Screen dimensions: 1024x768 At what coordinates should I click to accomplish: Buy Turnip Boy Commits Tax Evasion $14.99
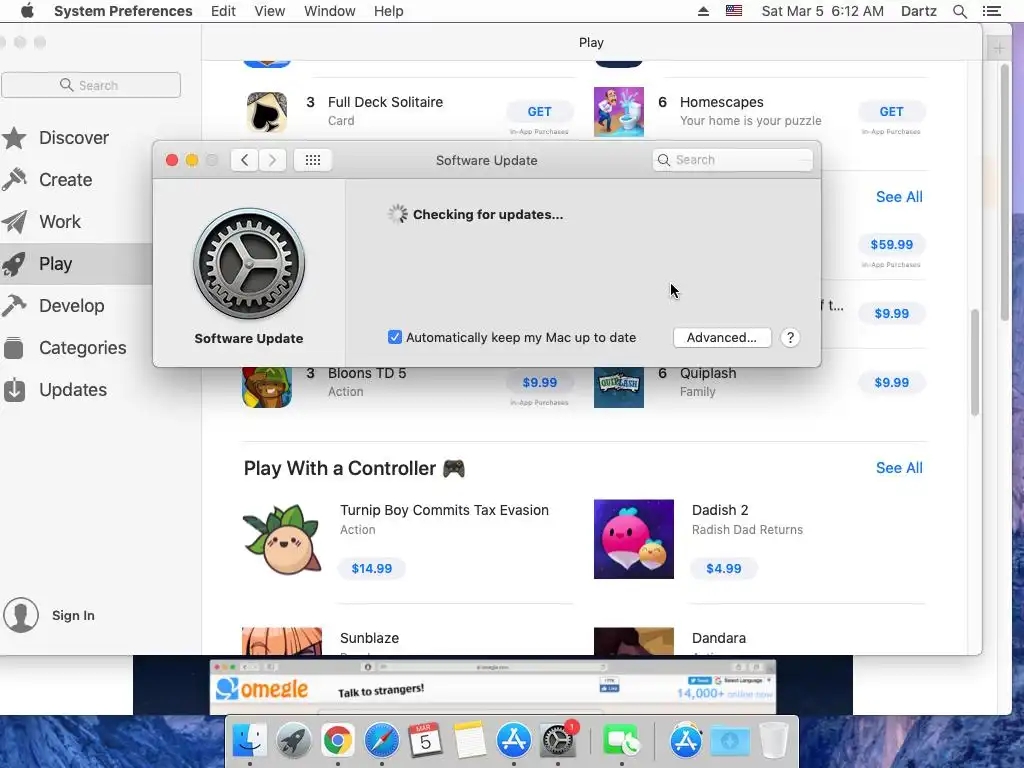tap(372, 568)
